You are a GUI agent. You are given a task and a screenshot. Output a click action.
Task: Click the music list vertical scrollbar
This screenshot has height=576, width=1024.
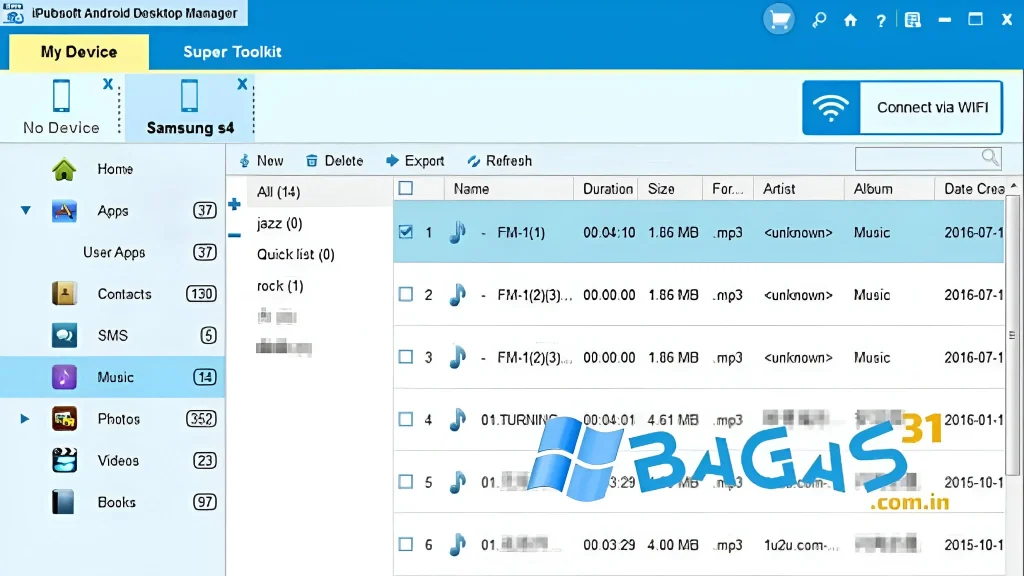(1012, 335)
